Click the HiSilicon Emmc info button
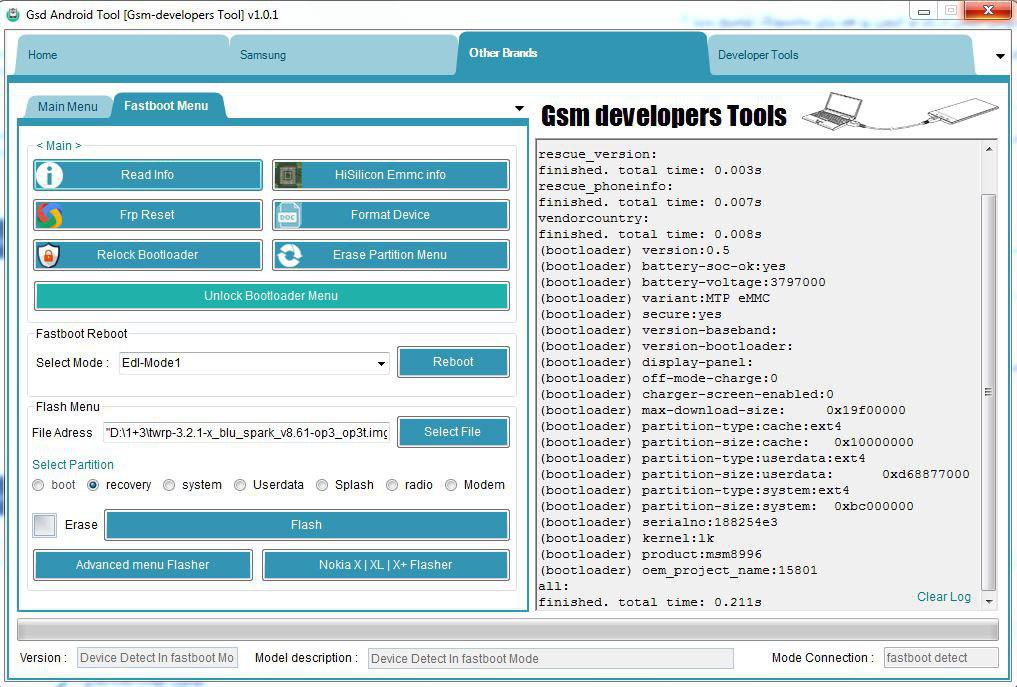The image size is (1017, 687). pyautogui.click(x=390, y=175)
